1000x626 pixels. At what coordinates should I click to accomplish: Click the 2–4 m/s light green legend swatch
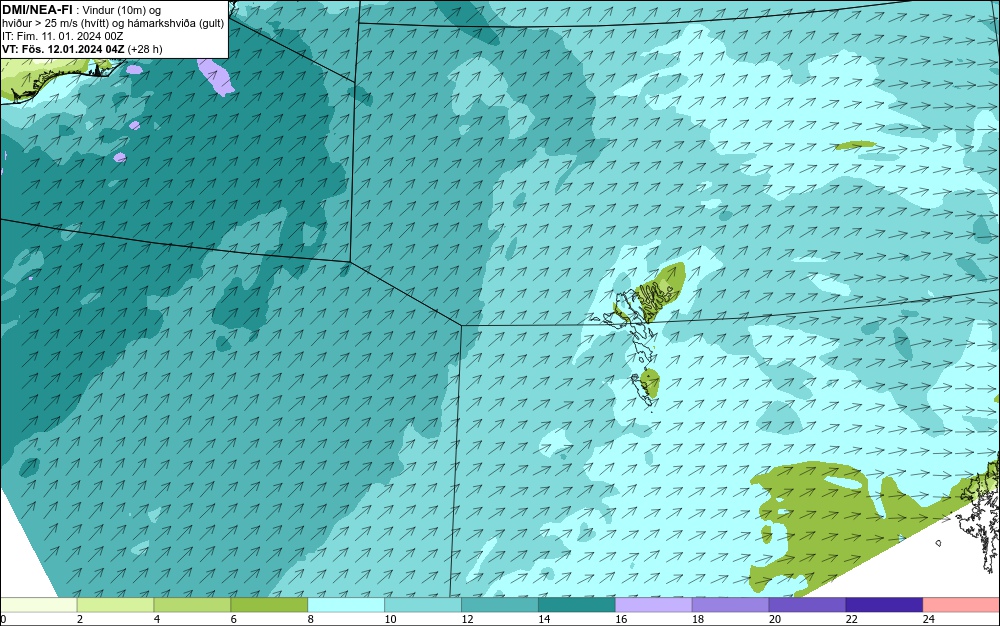point(115,604)
